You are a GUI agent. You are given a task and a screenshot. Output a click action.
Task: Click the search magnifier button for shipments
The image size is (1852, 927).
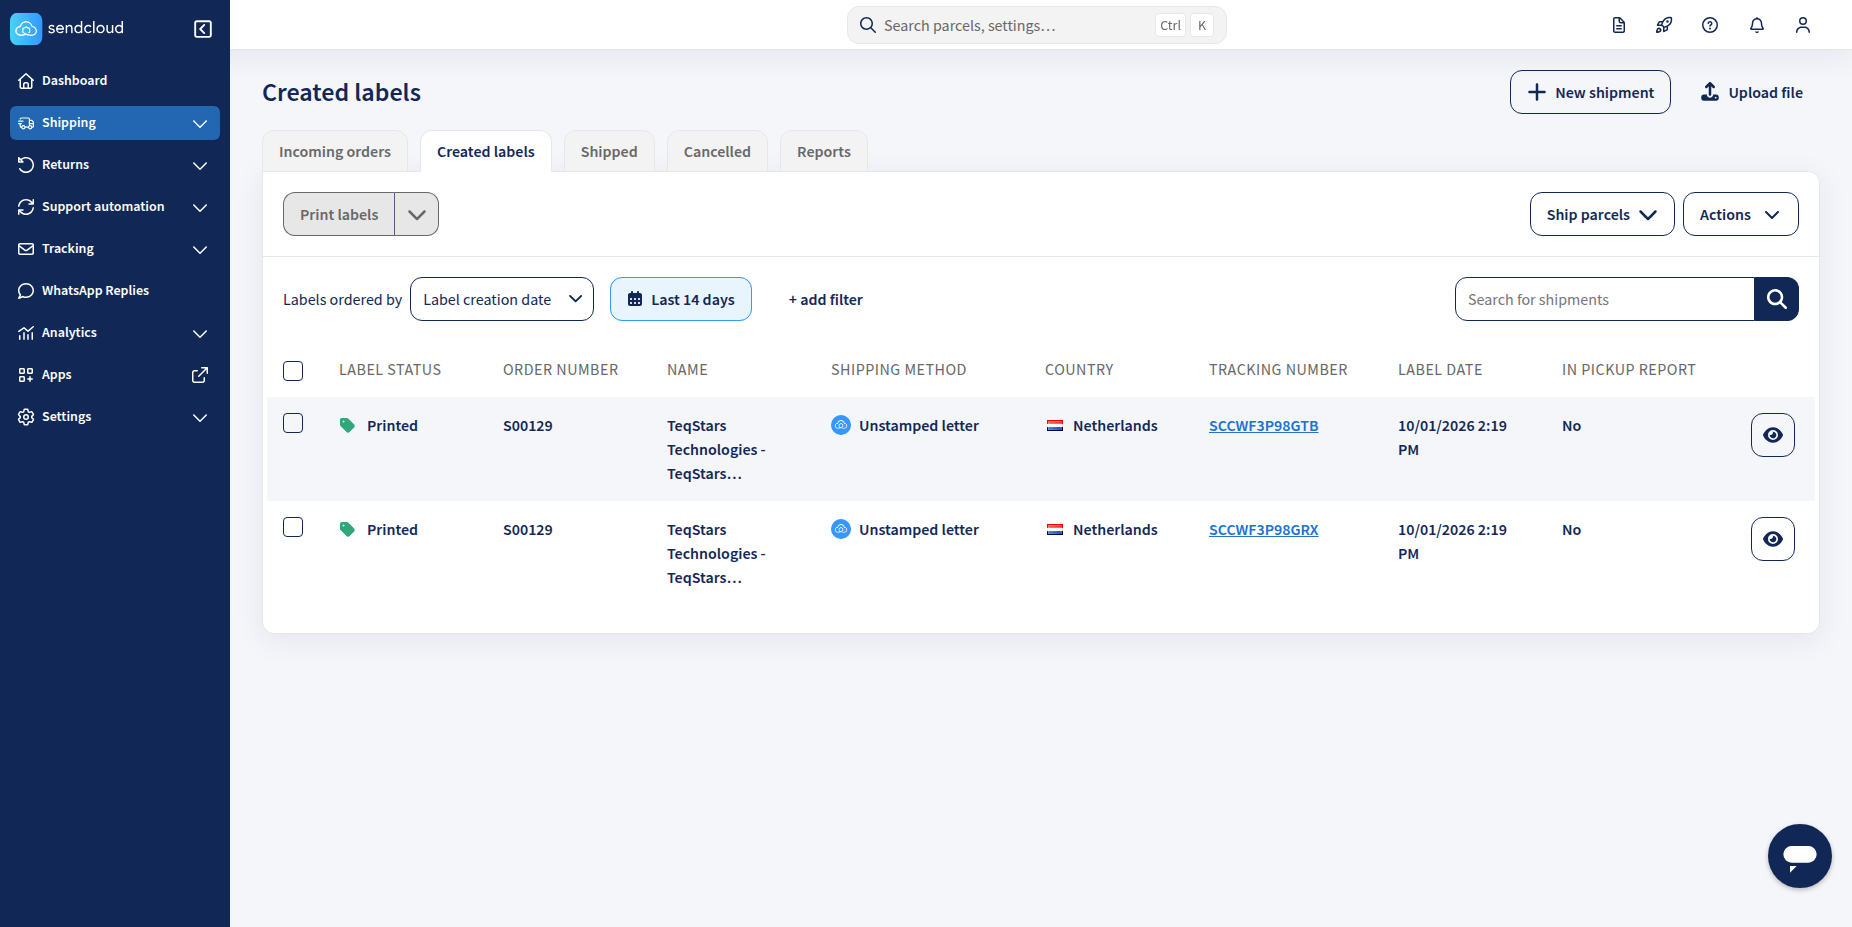tap(1776, 299)
